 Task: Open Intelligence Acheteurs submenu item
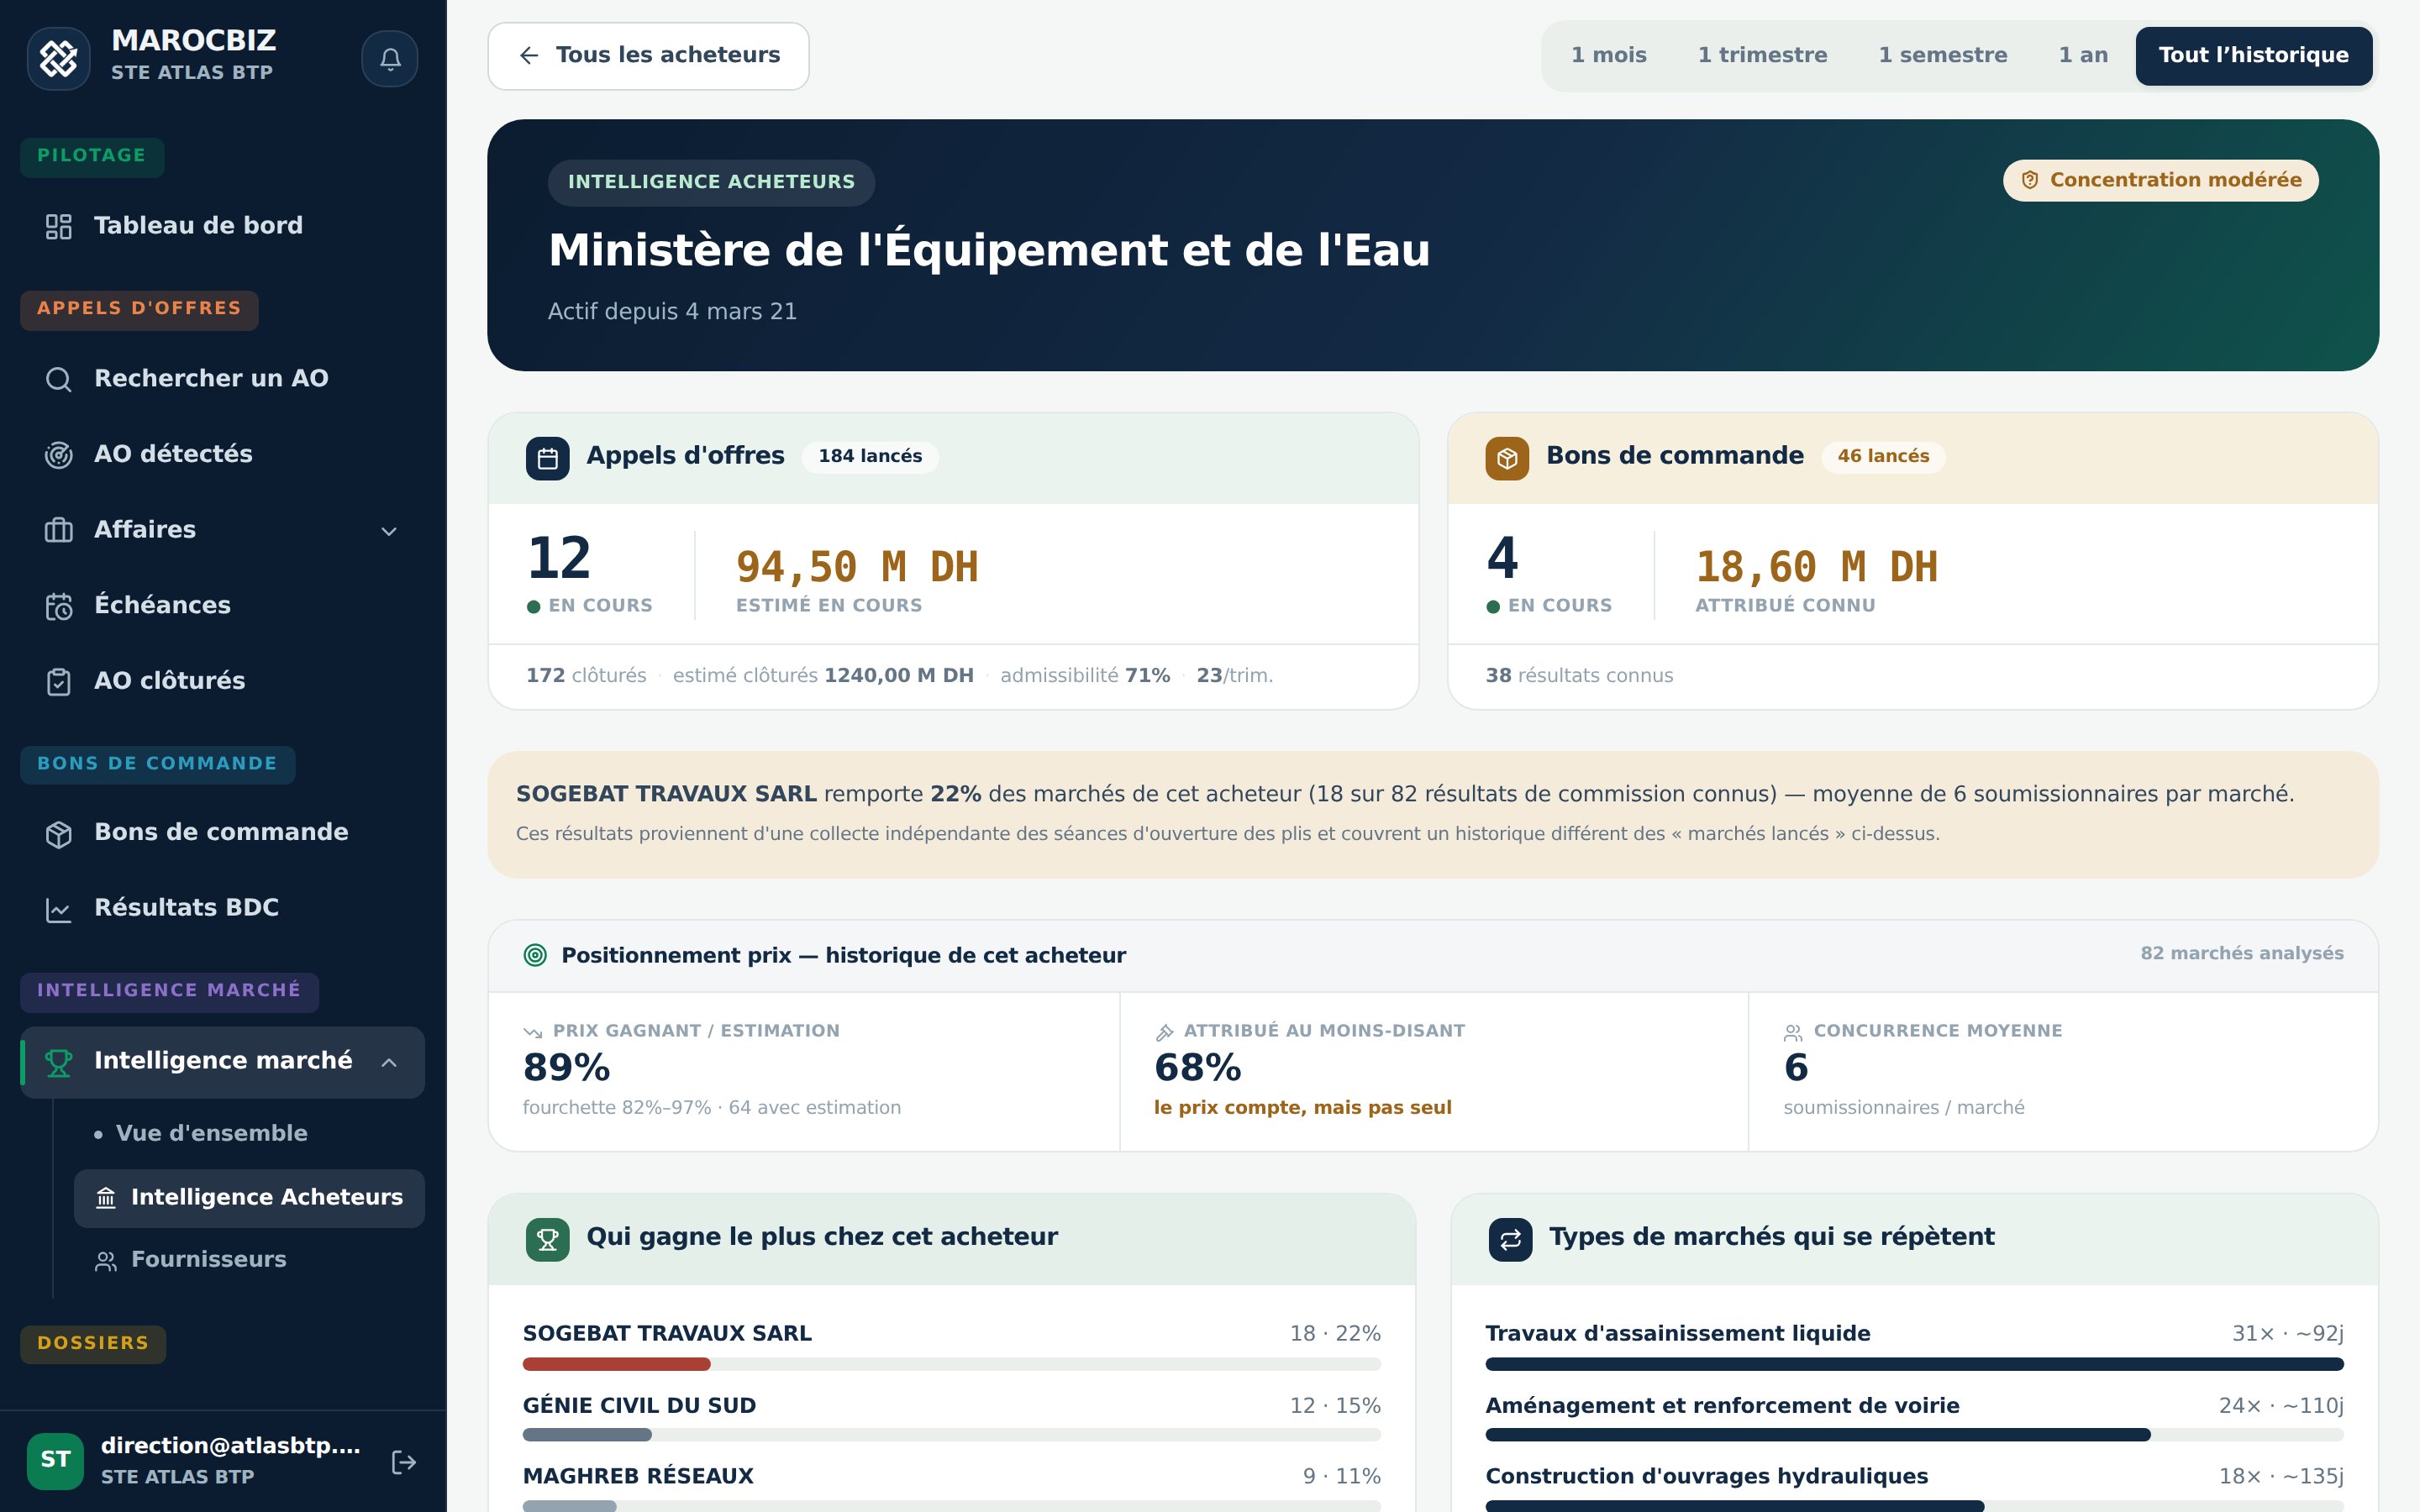tap(248, 1198)
